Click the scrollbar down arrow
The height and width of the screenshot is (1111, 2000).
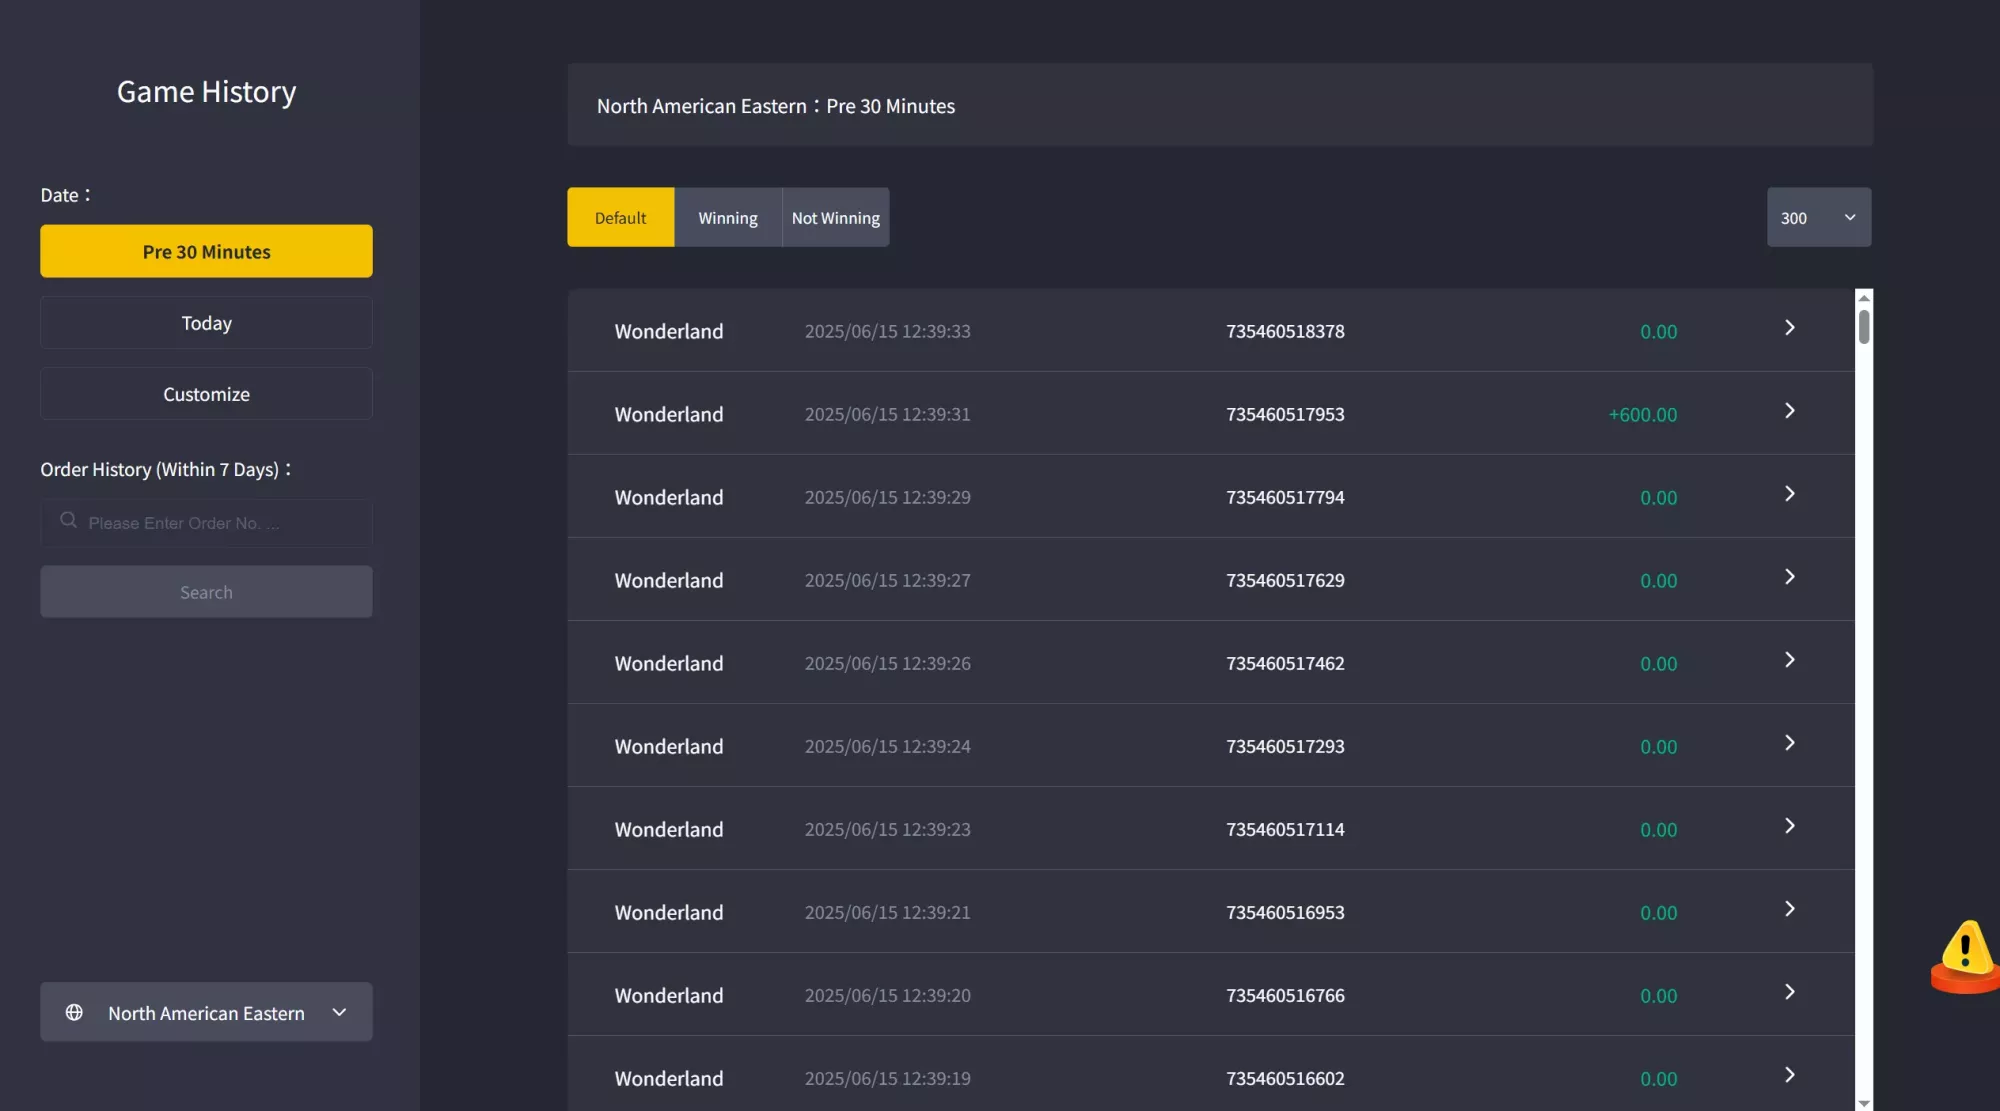pos(1864,1103)
